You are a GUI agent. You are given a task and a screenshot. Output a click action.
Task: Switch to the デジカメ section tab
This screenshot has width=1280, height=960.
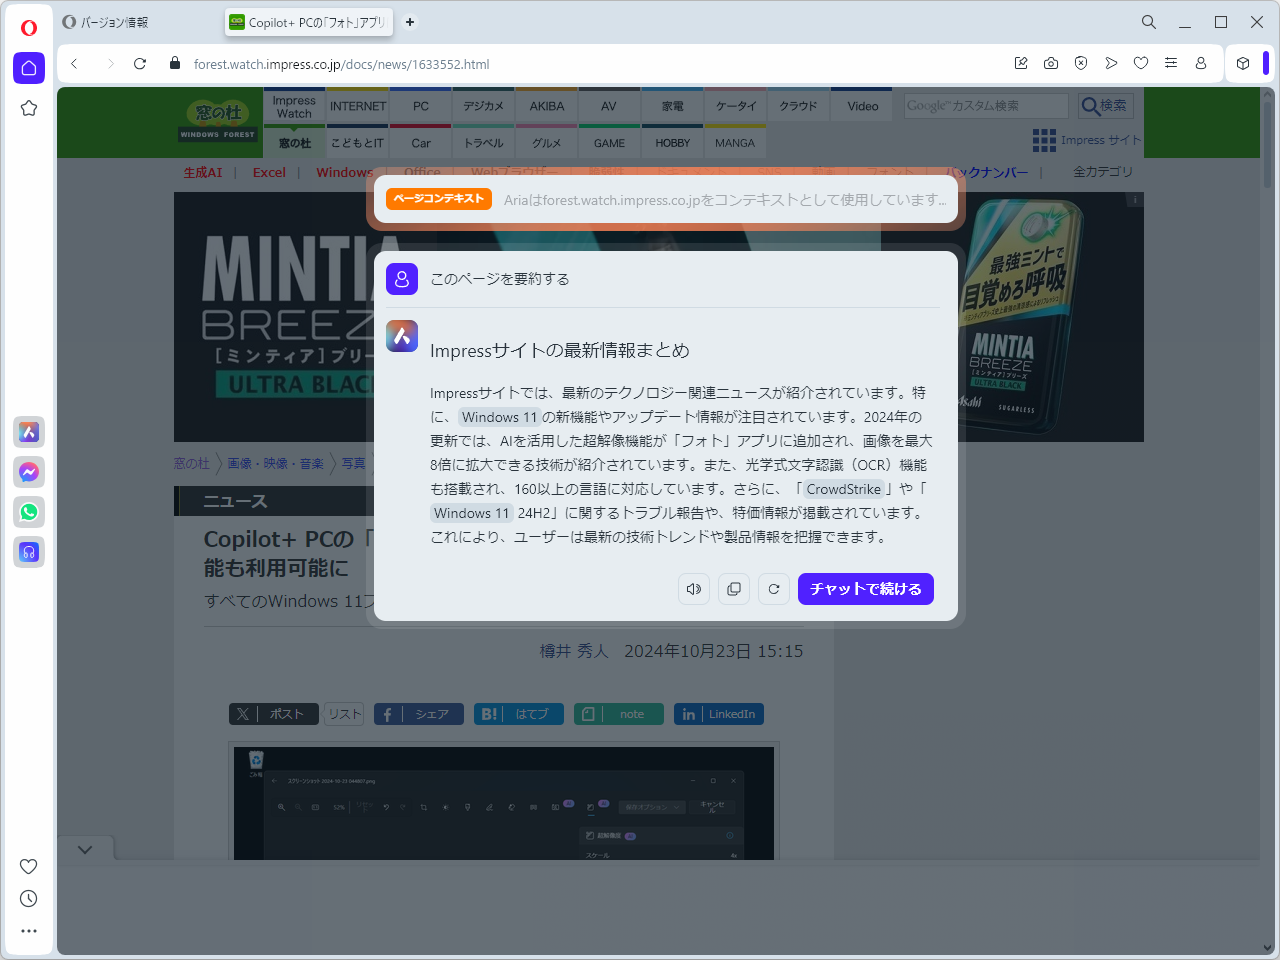click(x=483, y=105)
